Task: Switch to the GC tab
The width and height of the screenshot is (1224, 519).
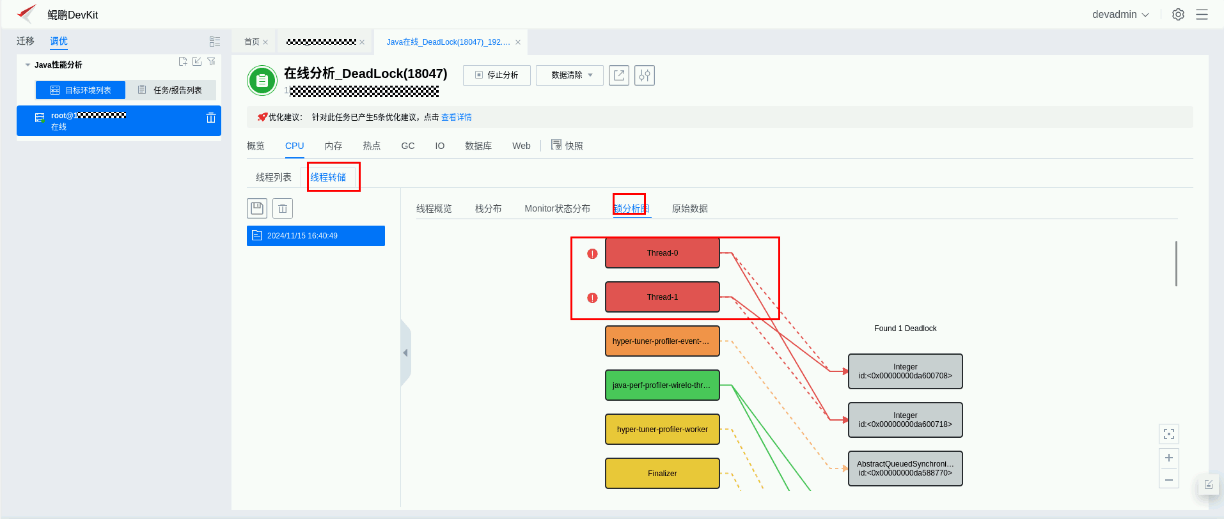Action: pos(408,146)
